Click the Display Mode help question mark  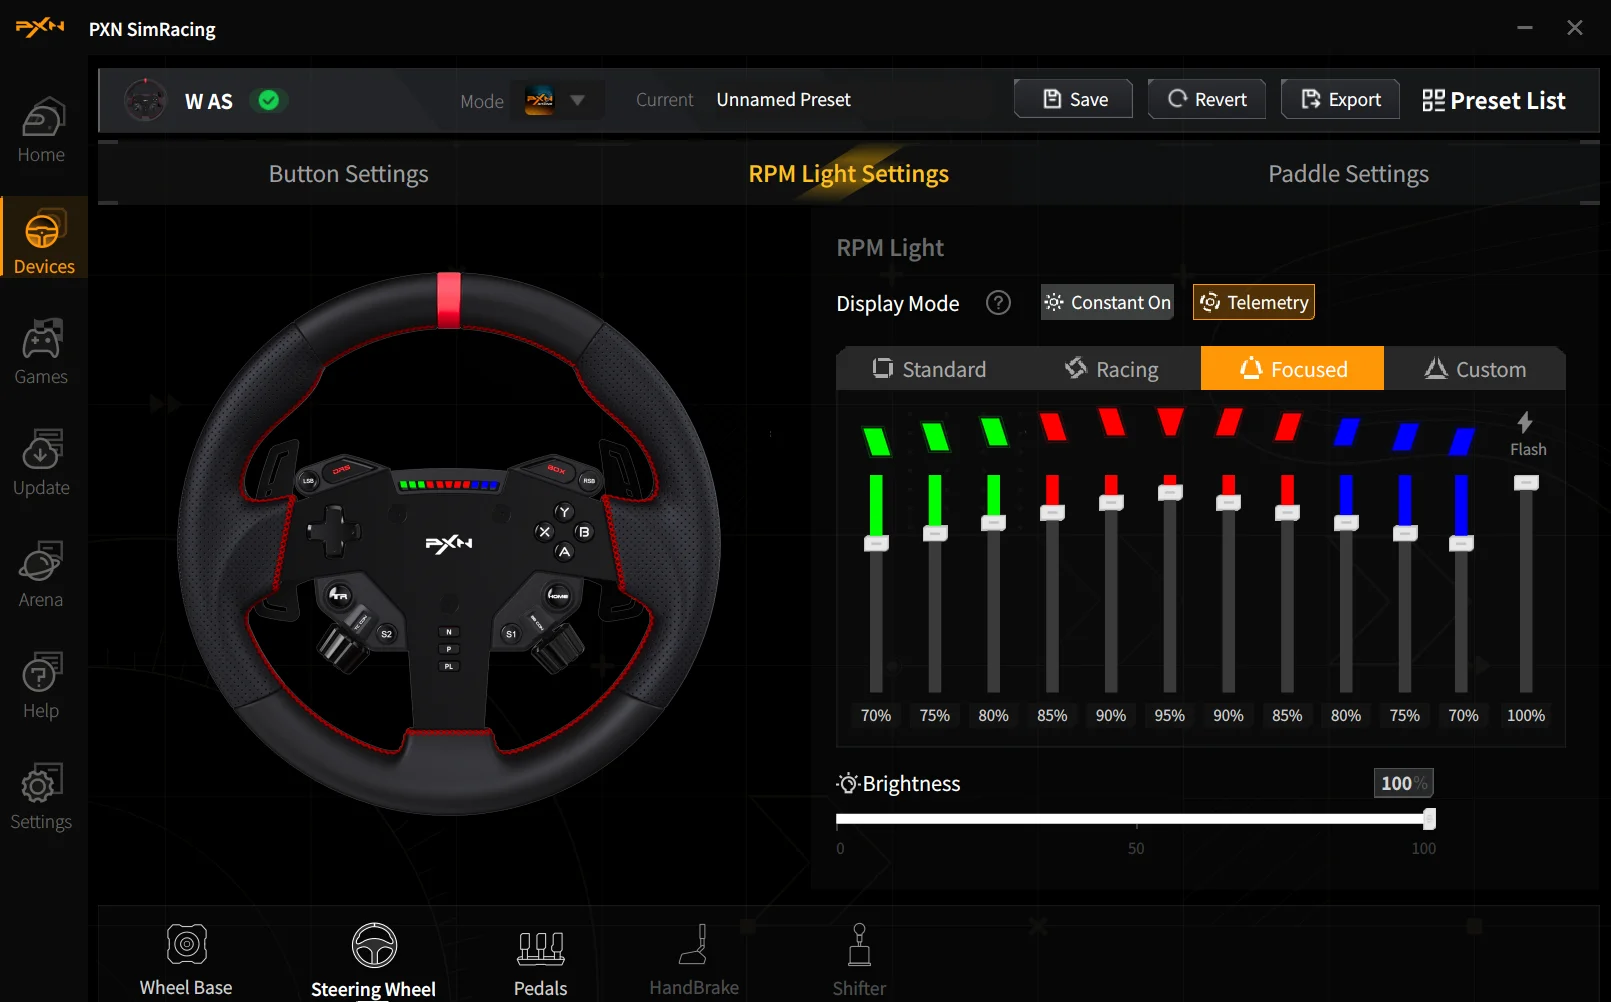coord(998,303)
